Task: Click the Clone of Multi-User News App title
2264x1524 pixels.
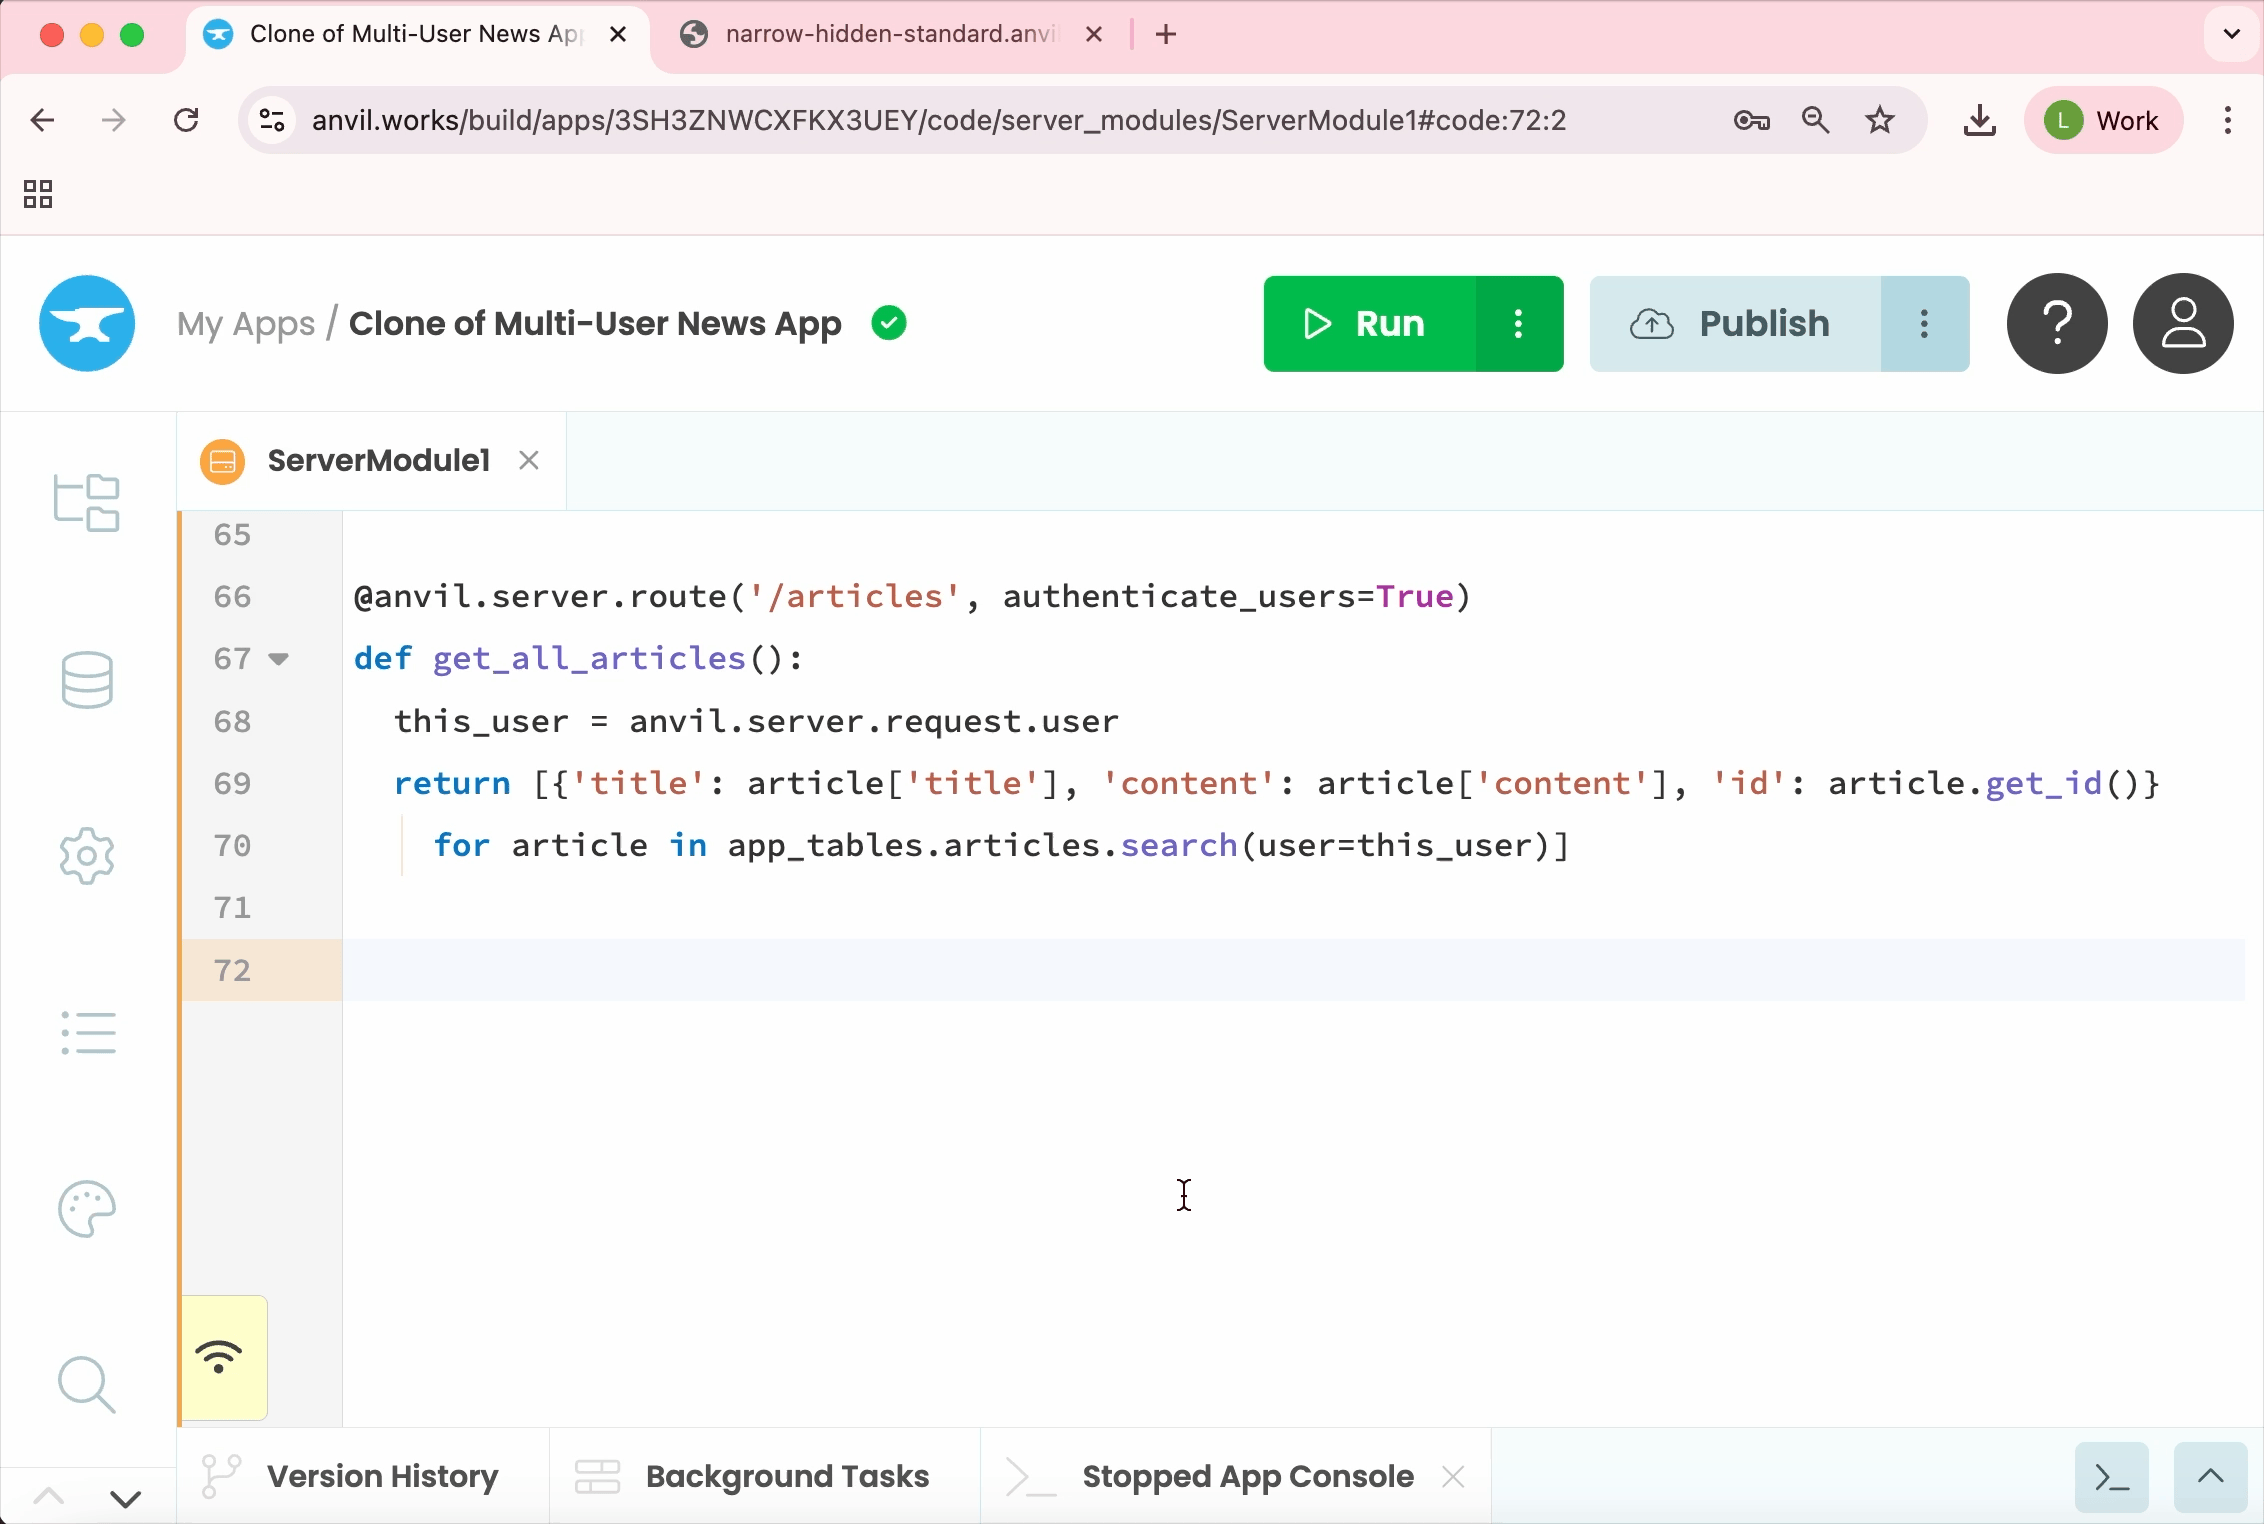Action: click(595, 324)
